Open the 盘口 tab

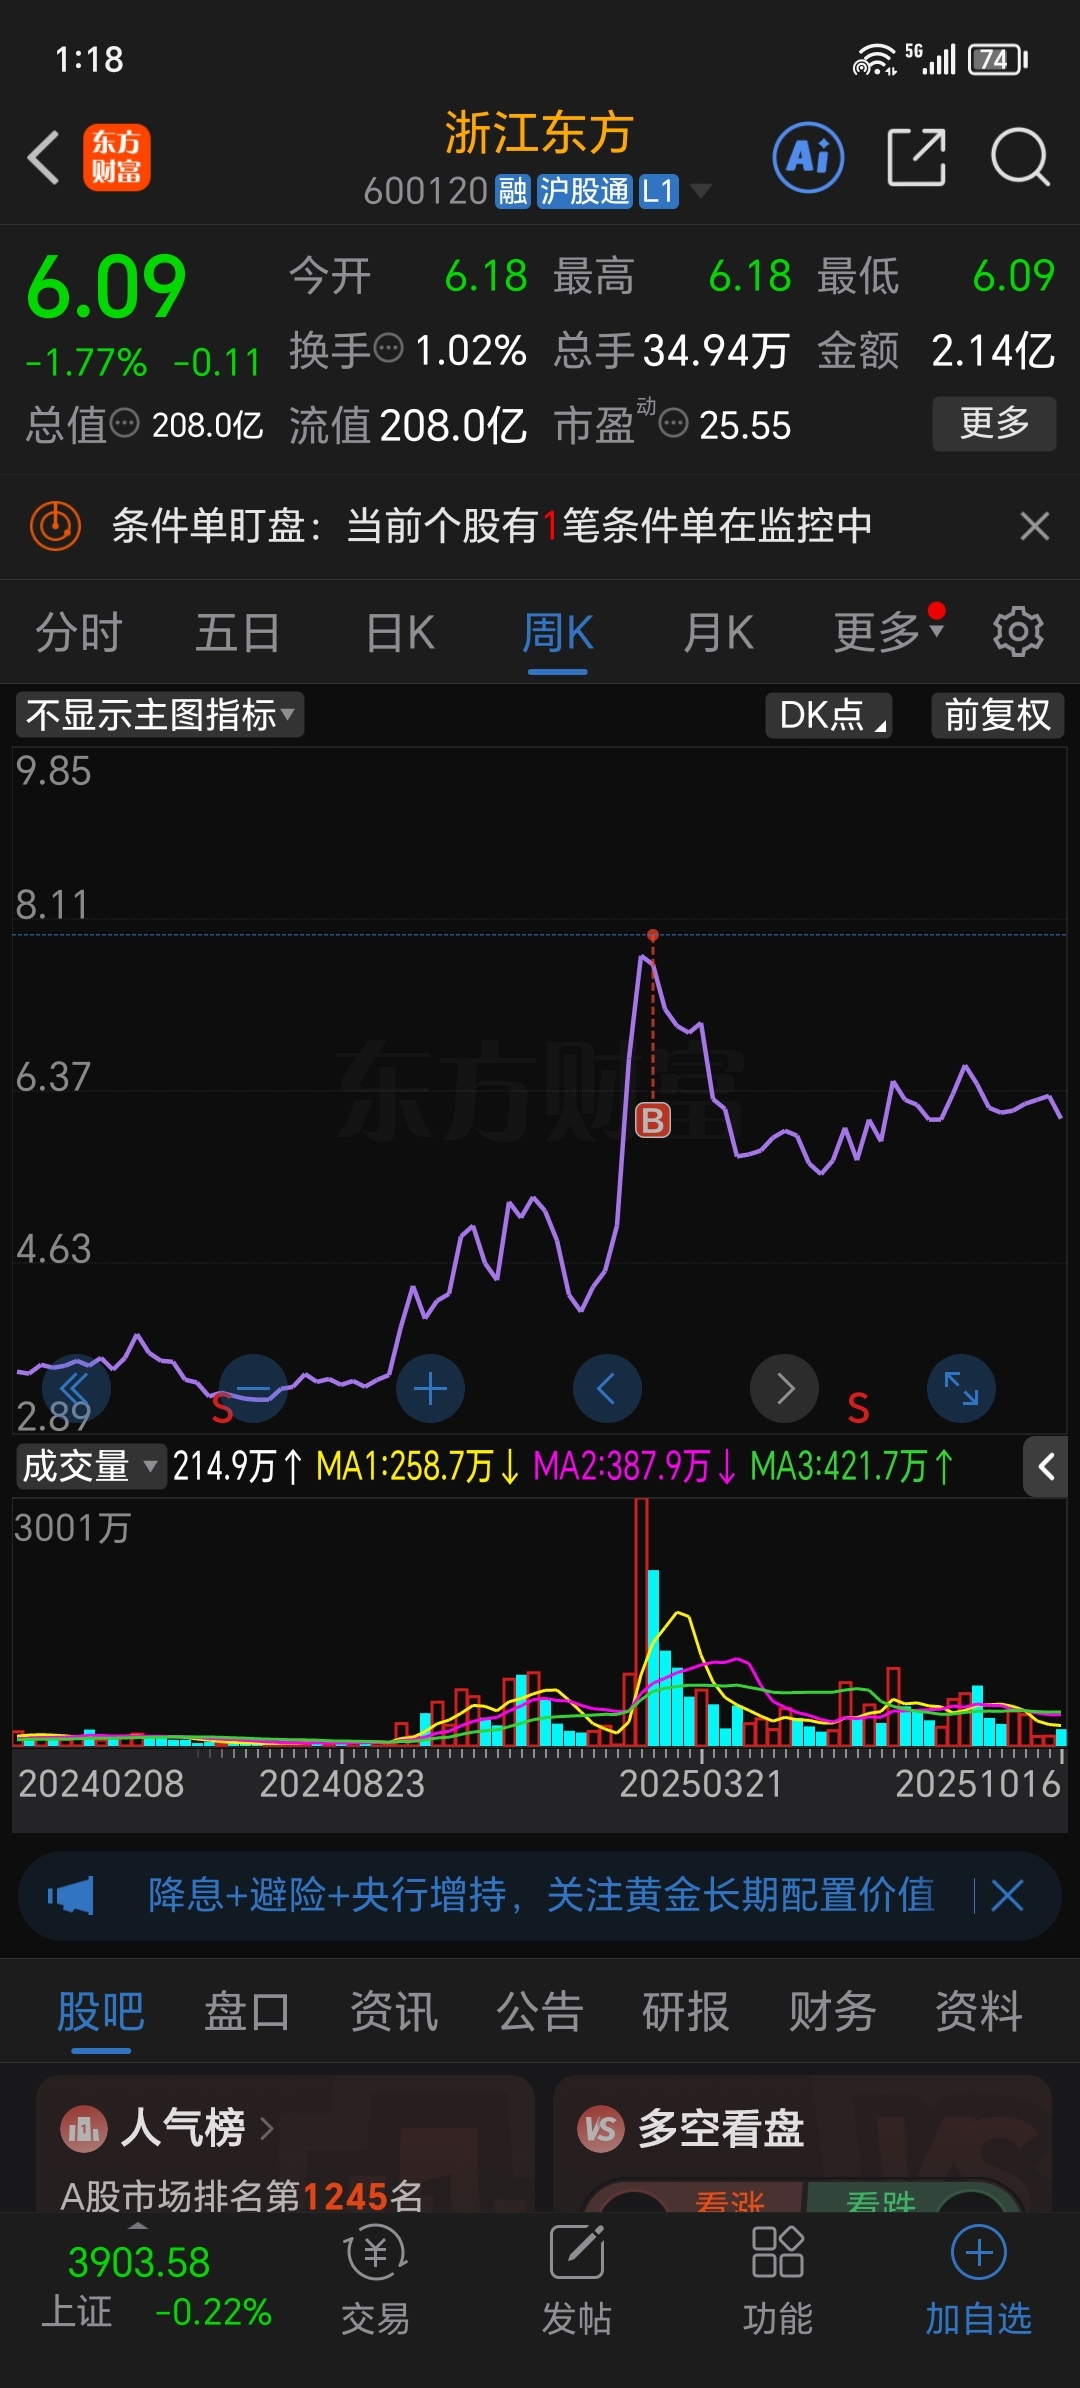tap(247, 2011)
